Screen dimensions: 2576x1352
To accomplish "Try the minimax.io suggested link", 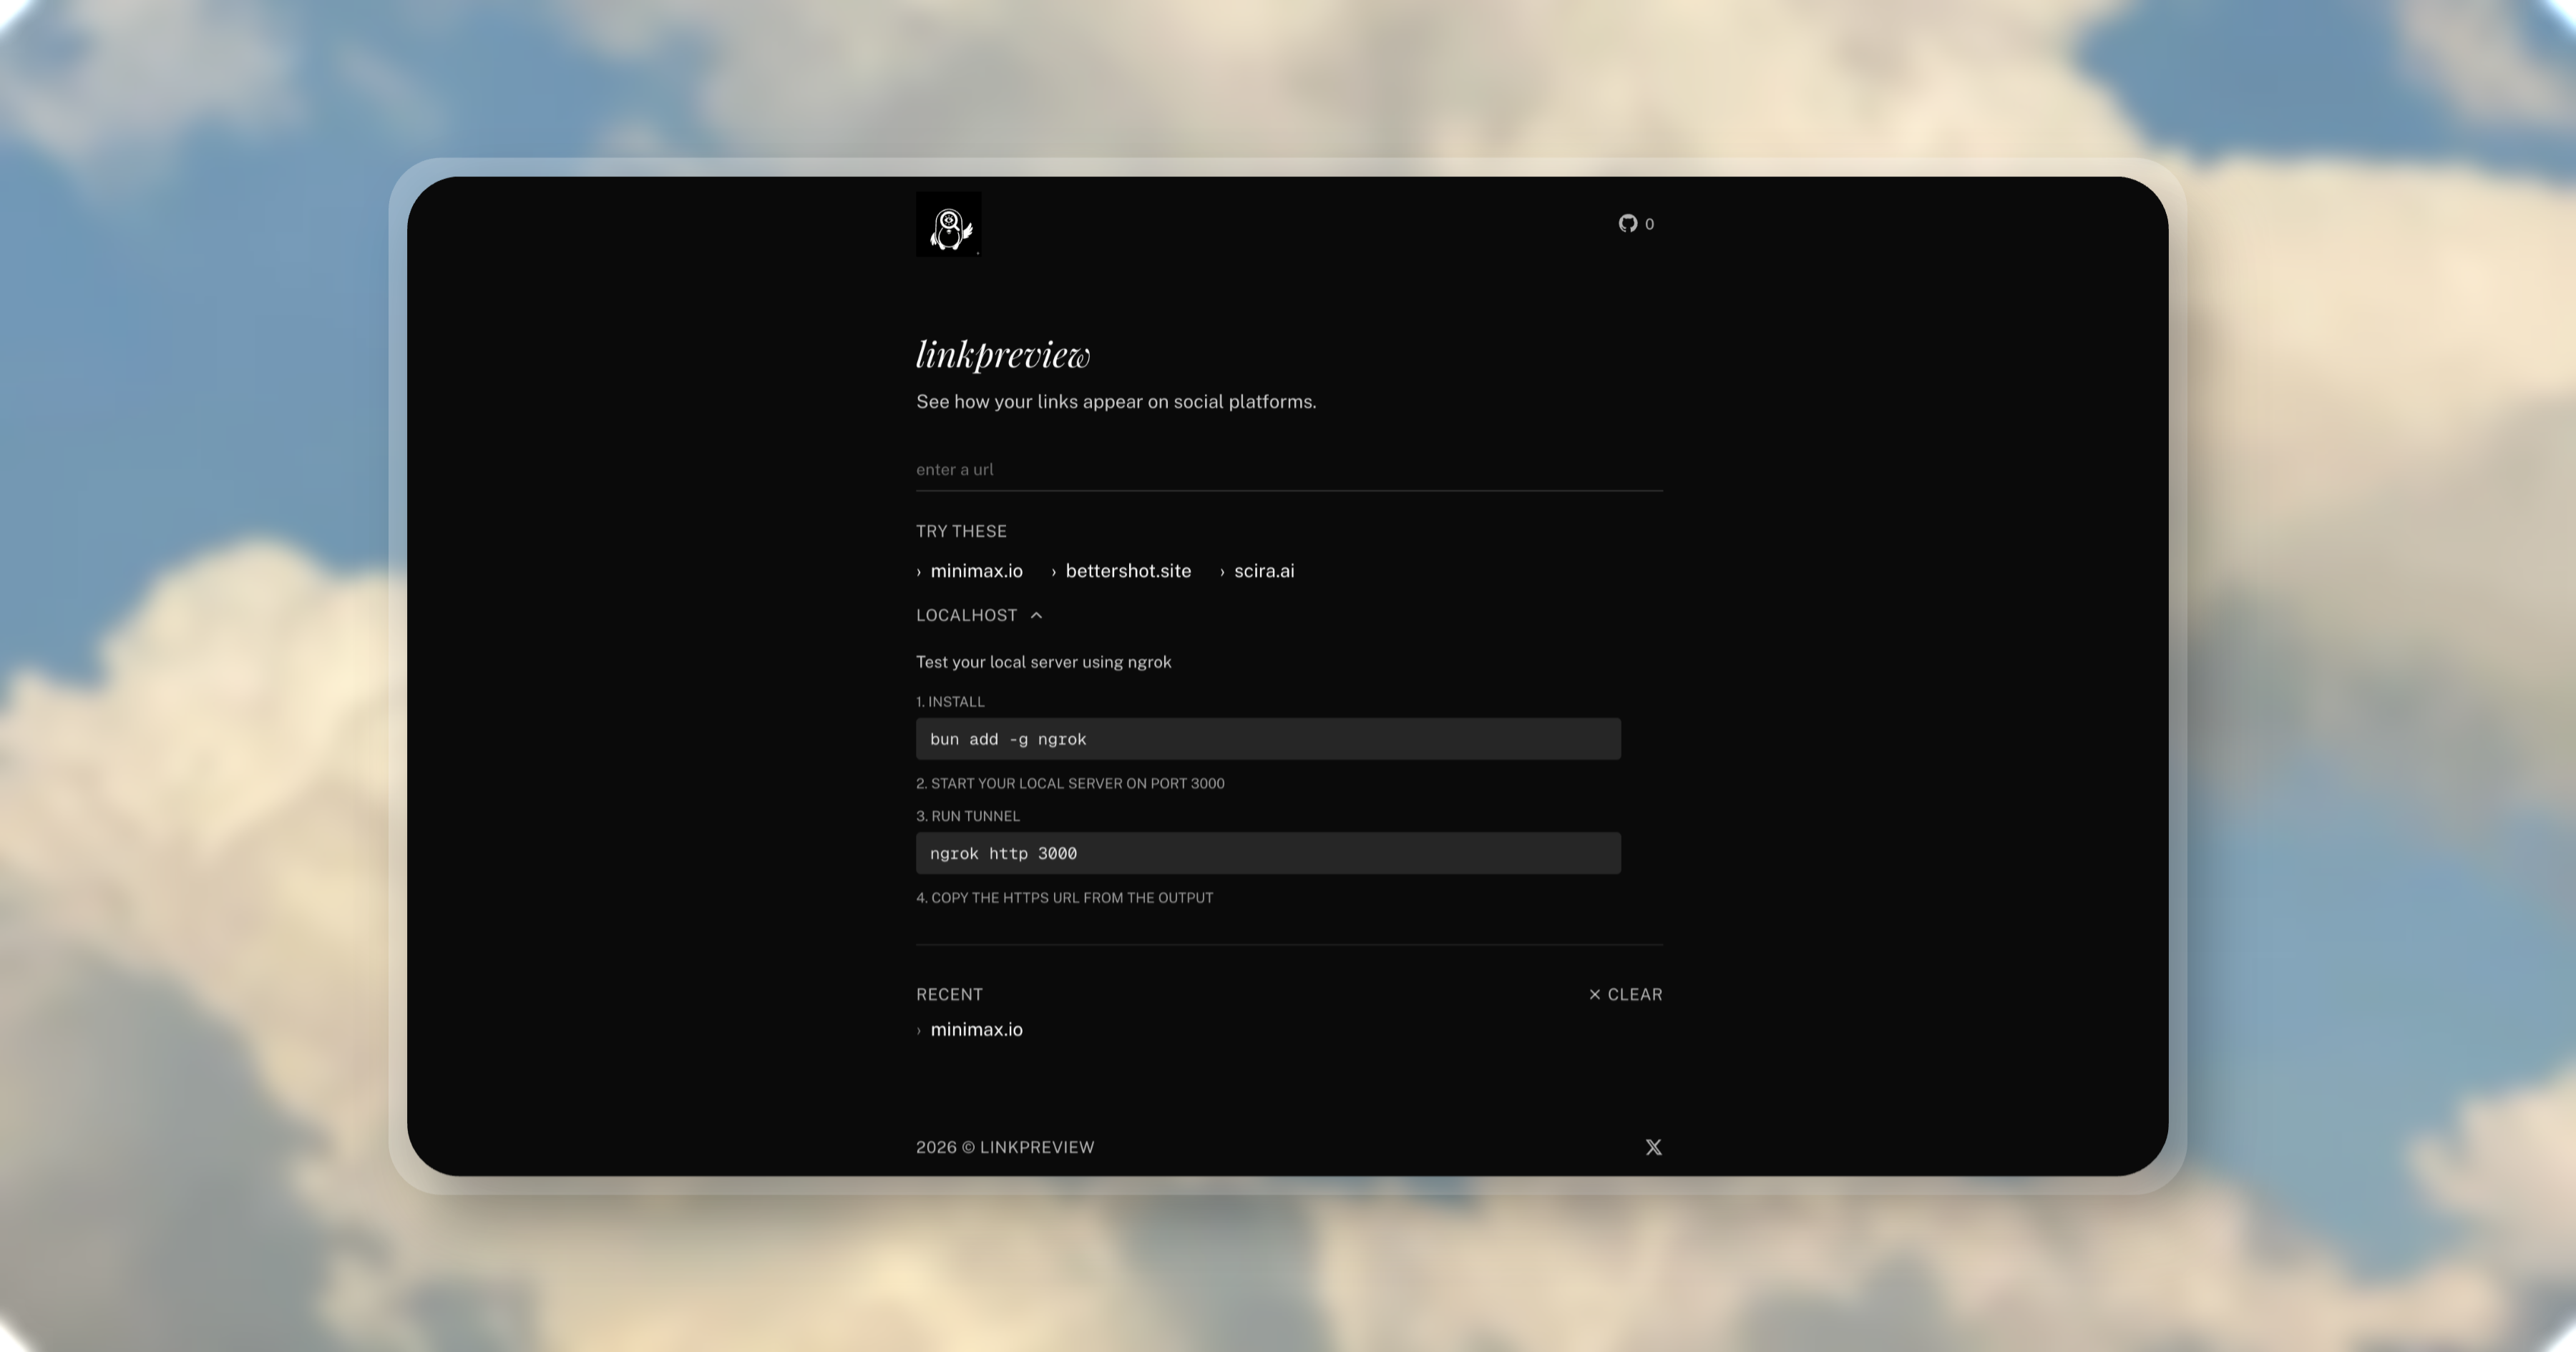I will pos(969,571).
